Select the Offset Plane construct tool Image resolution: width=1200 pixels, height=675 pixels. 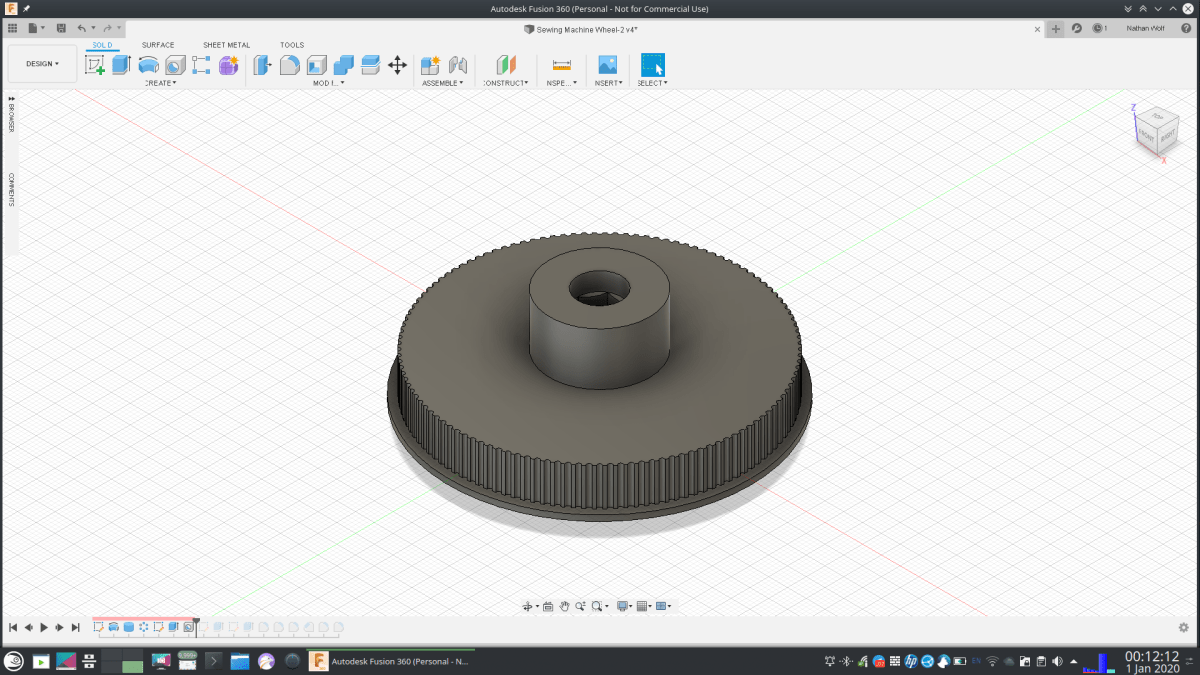point(505,65)
